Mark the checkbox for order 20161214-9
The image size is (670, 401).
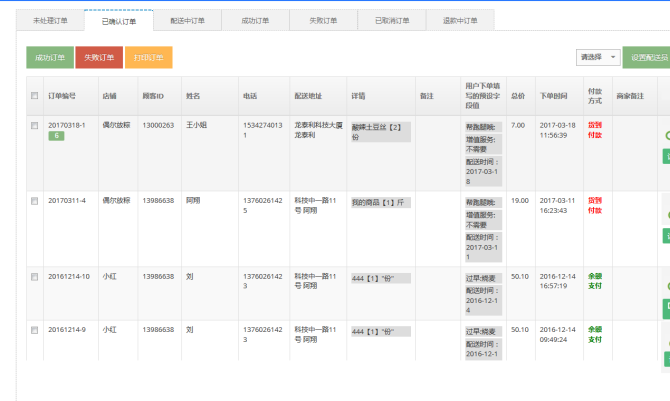click(34, 329)
